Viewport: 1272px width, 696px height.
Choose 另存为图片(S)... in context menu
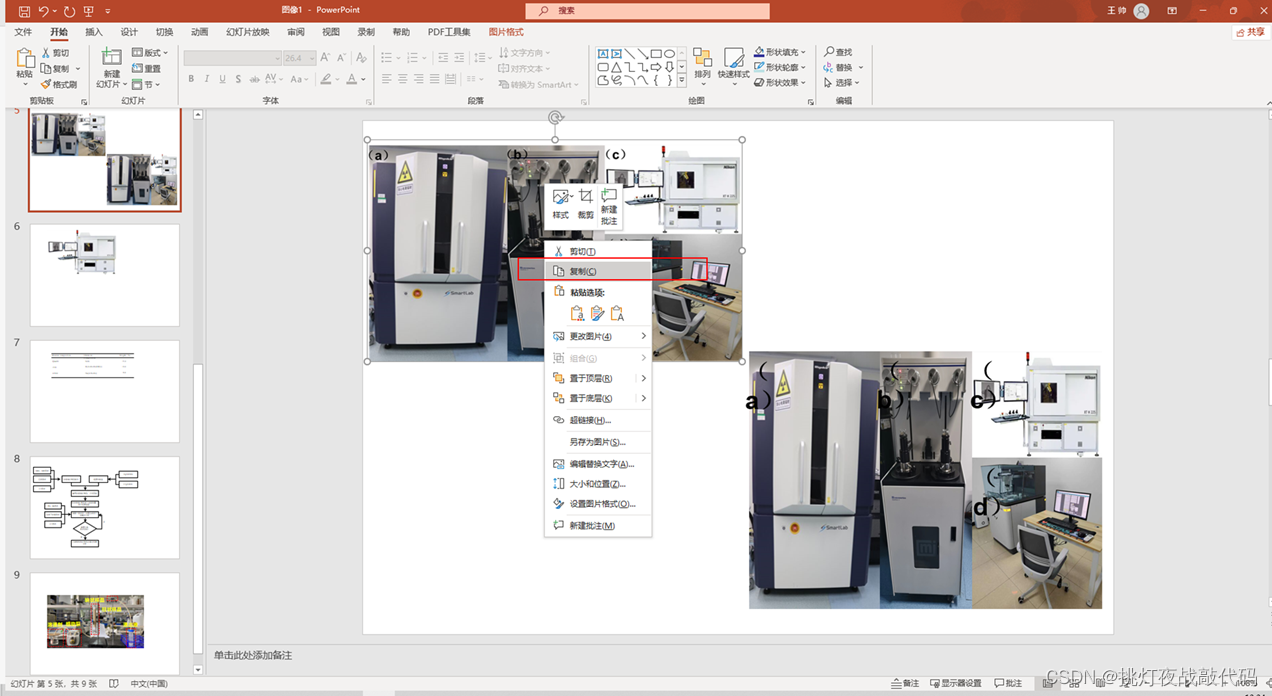coord(598,442)
